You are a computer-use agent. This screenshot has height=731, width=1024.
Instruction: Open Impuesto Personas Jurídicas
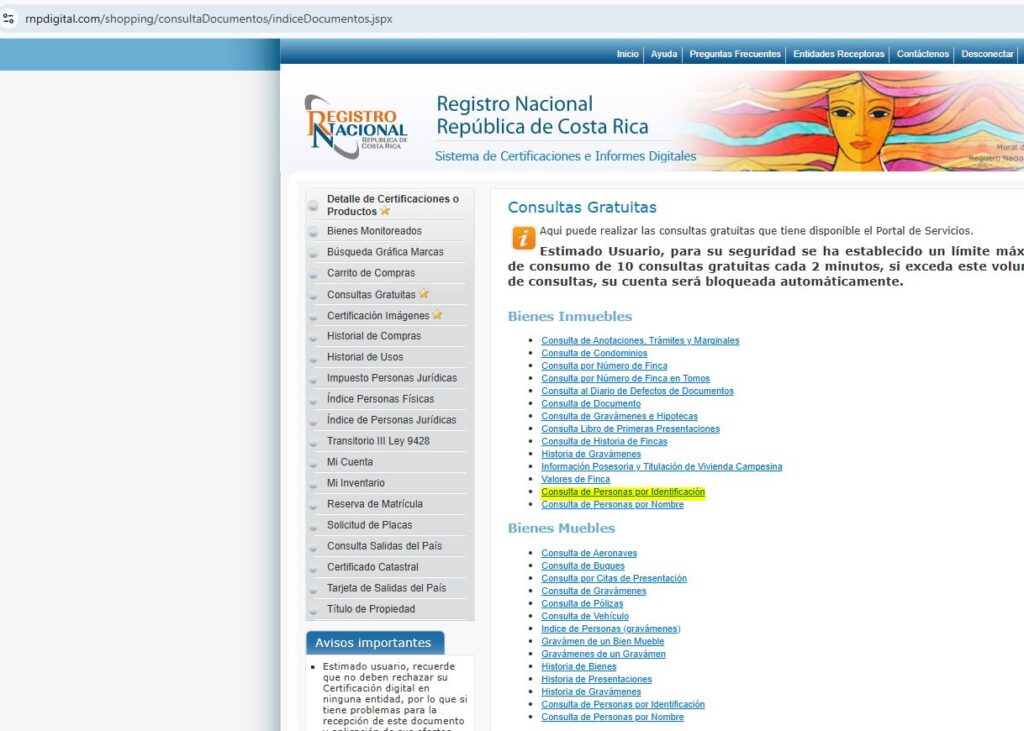point(392,378)
